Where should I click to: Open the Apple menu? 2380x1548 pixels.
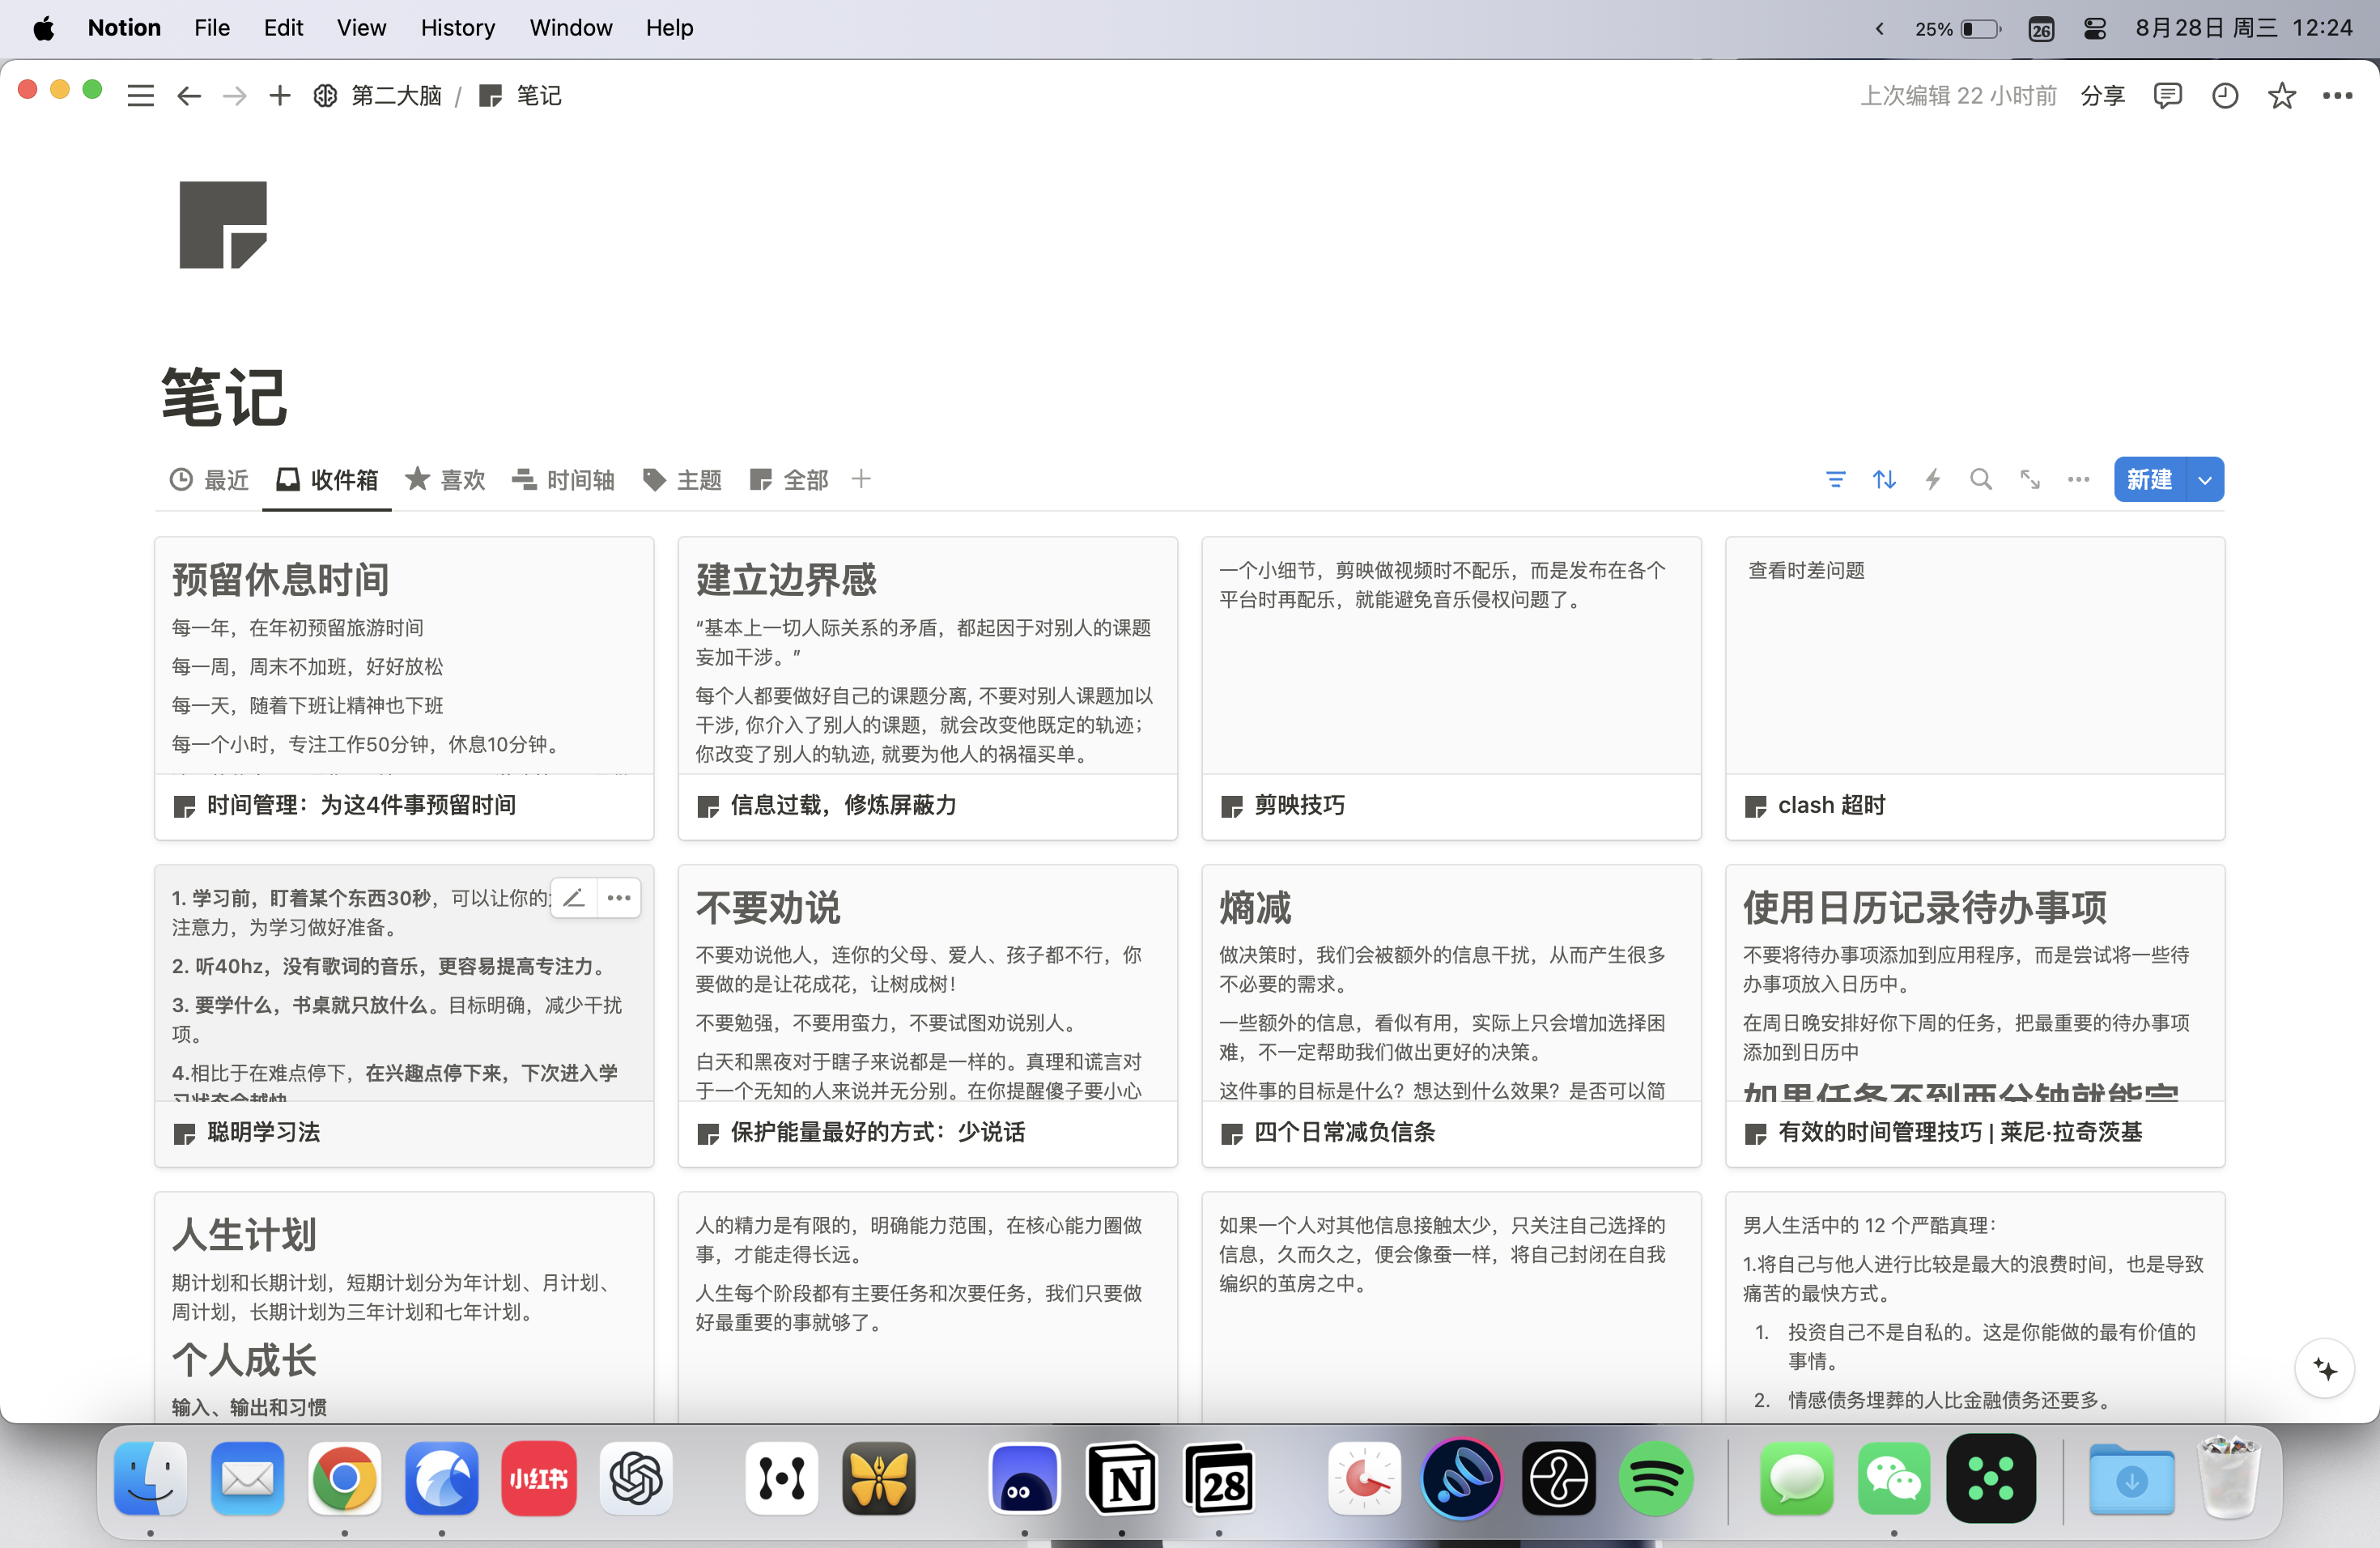click(x=43, y=28)
